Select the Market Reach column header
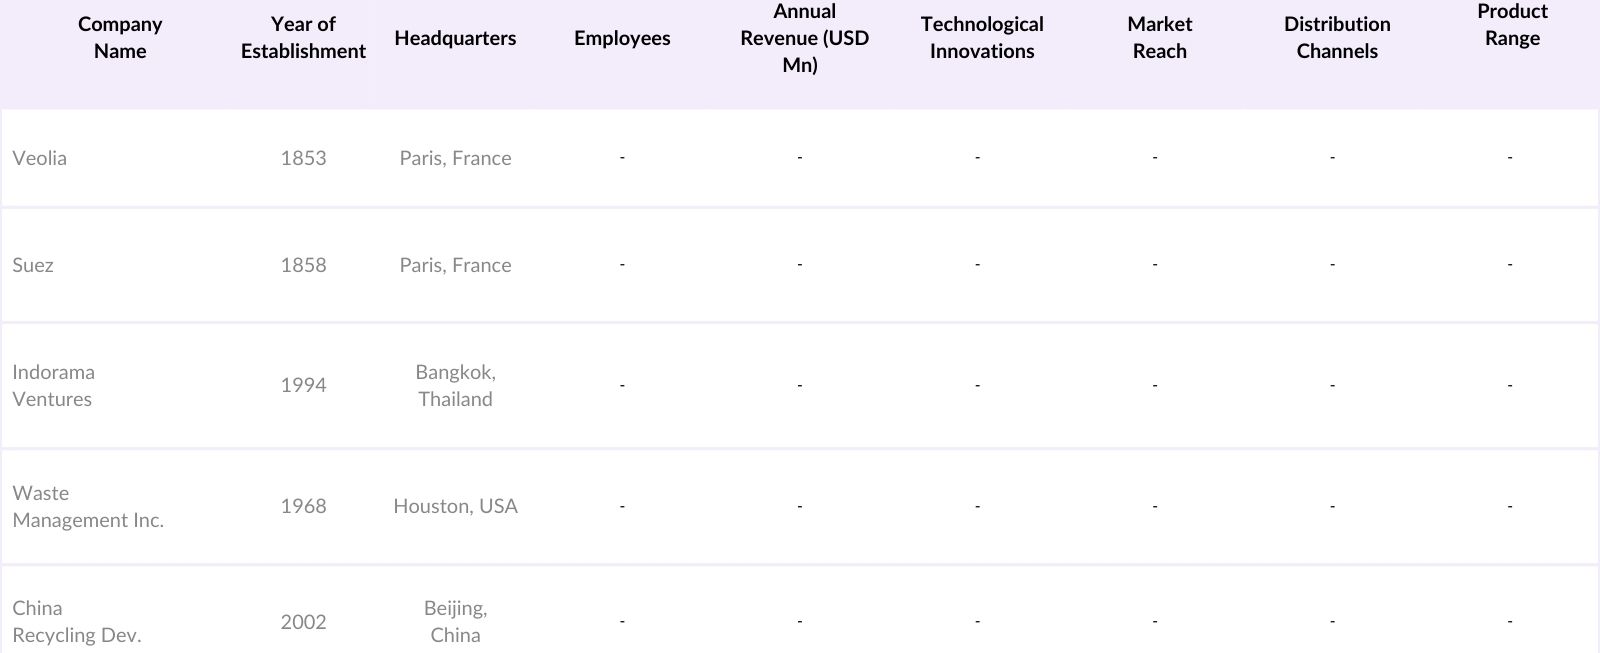The image size is (1600, 653). (x=1159, y=38)
